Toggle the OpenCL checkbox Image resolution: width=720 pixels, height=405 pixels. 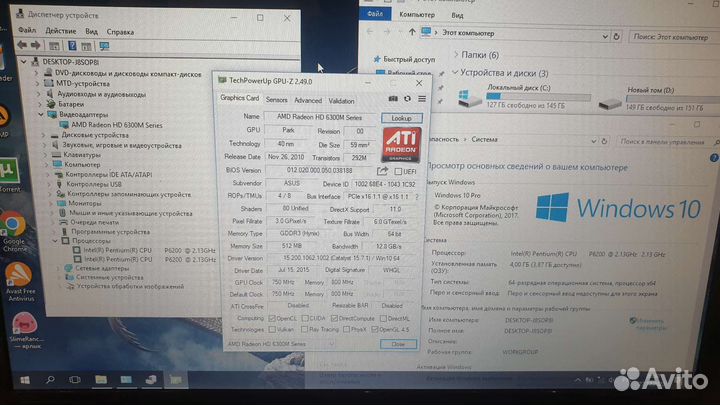coord(272,318)
